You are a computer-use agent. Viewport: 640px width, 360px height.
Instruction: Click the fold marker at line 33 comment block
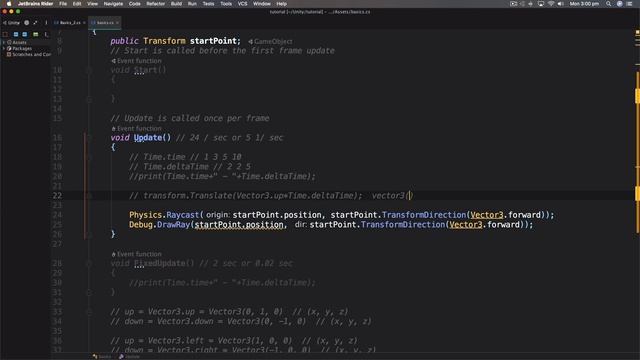tap(89, 312)
